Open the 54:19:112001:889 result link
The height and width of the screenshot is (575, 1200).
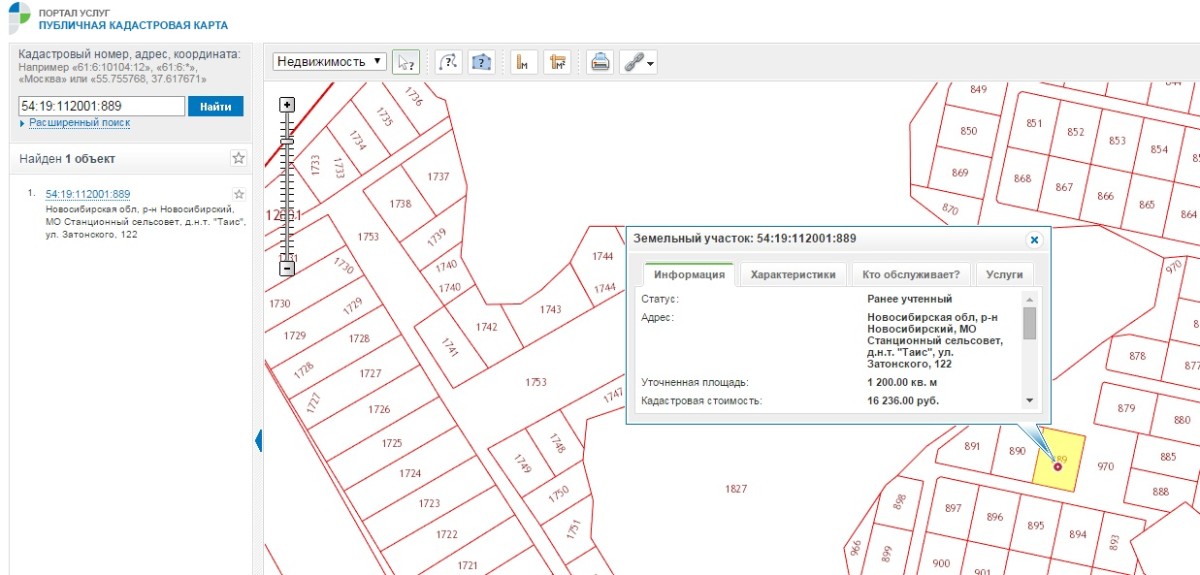click(x=88, y=194)
